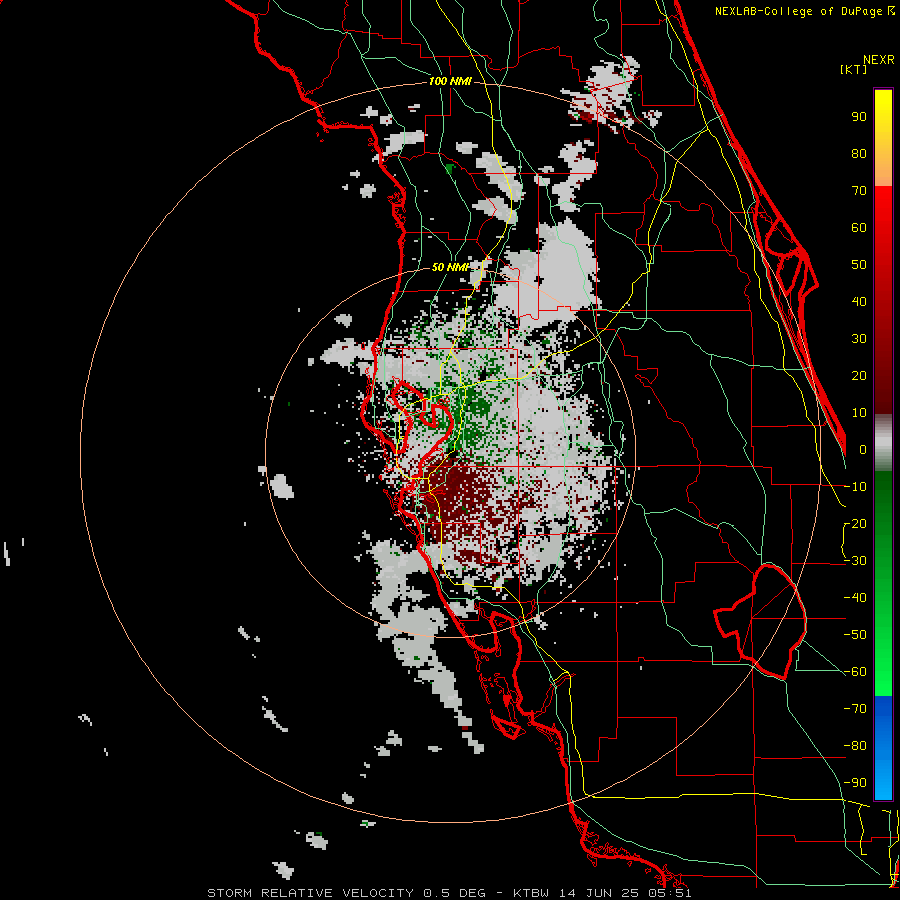The image size is (900, 900).
Task: Click the positive 60 value on the velocity scale
Action: pyautogui.click(x=859, y=228)
